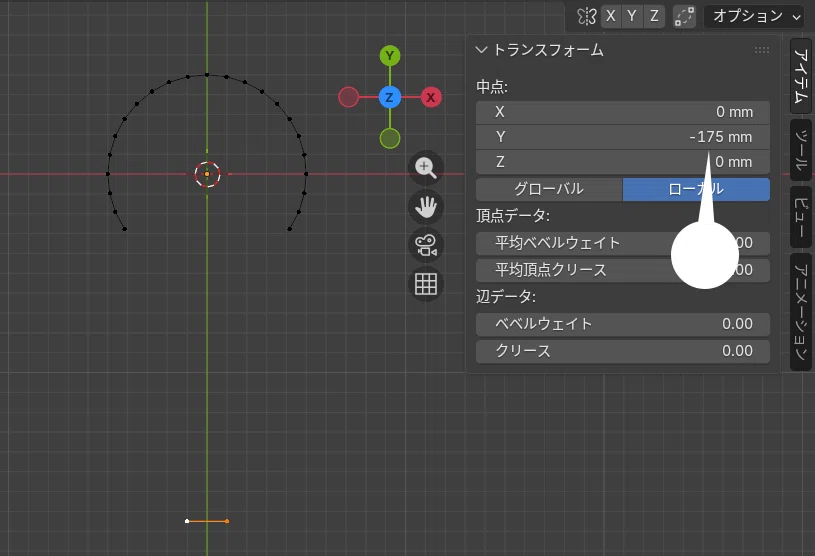
Task: Toggle Z axis mirror
Action: tap(654, 16)
